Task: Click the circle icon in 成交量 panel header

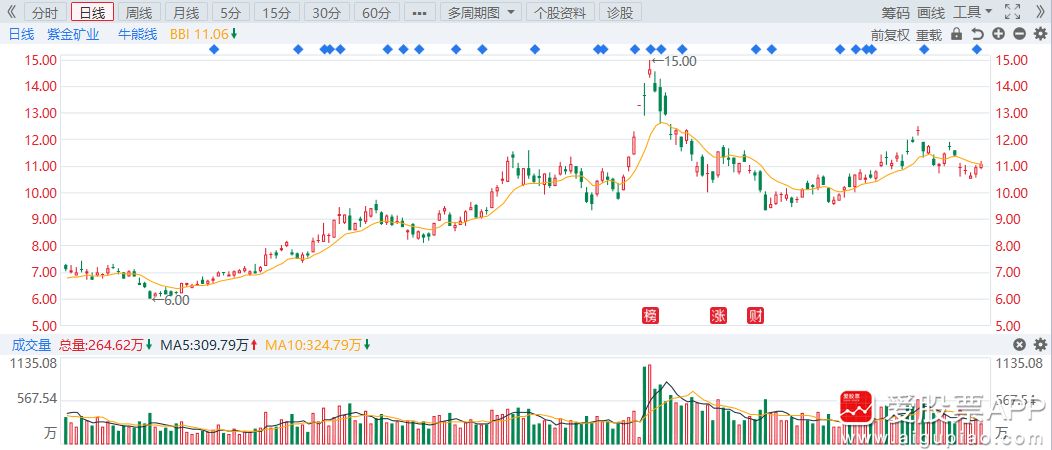Action: click(x=1018, y=345)
